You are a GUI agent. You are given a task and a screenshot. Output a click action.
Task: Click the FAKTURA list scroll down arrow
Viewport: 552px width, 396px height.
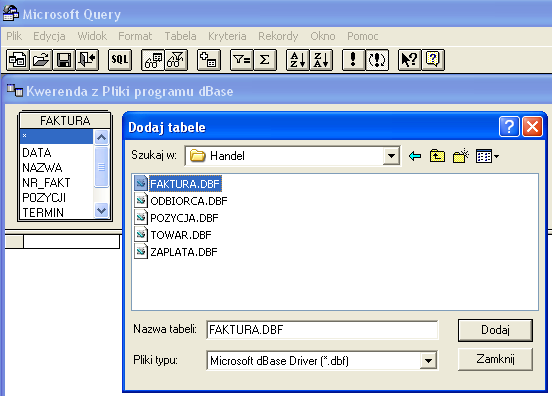click(x=101, y=211)
